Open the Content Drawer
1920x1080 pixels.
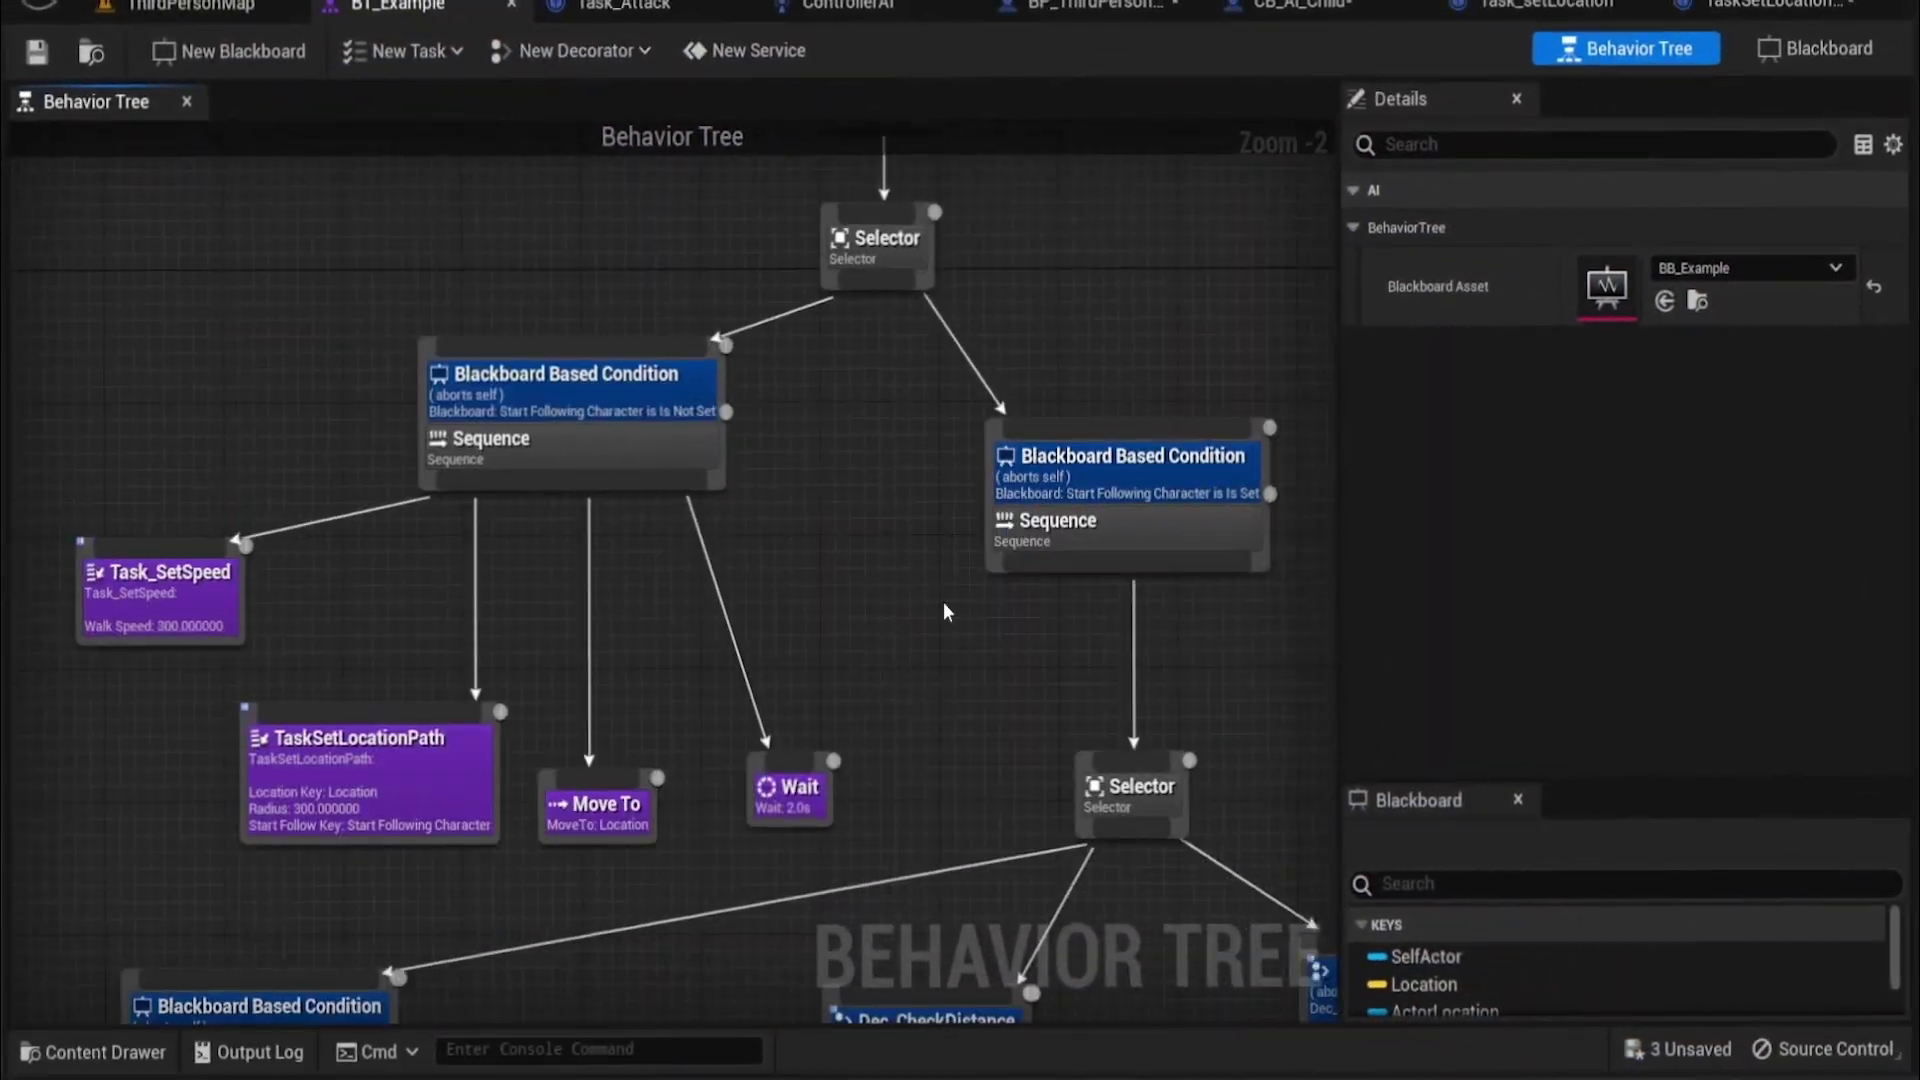pyautogui.click(x=93, y=1052)
